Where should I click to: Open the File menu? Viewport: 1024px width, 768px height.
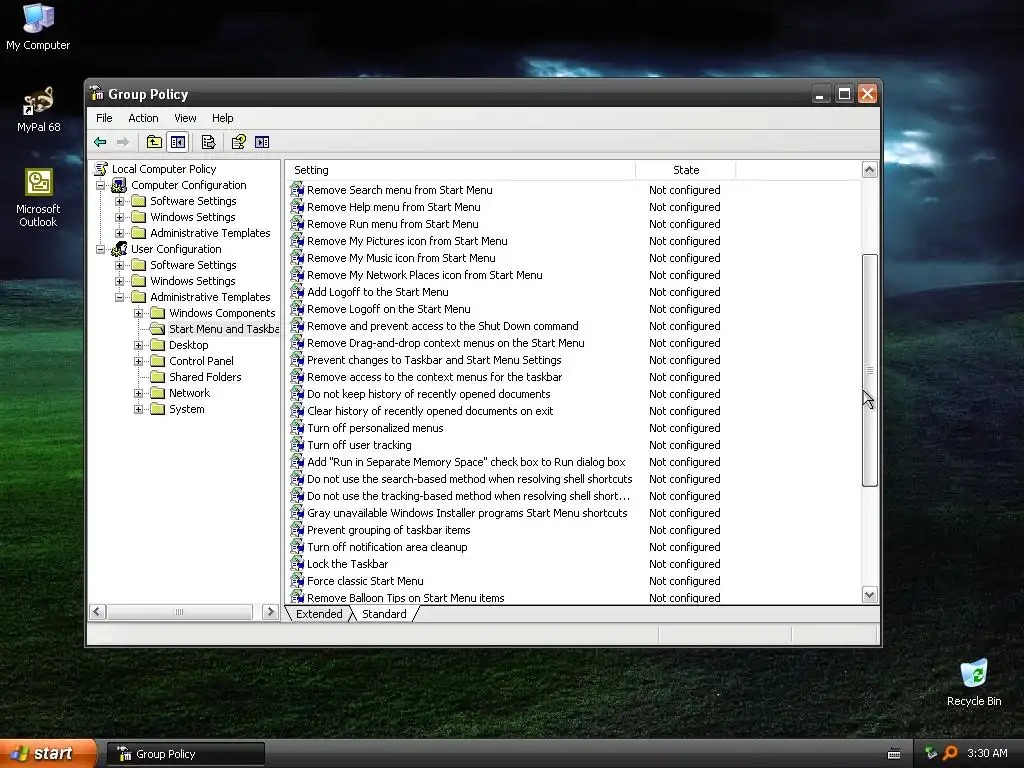pyautogui.click(x=104, y=118)
